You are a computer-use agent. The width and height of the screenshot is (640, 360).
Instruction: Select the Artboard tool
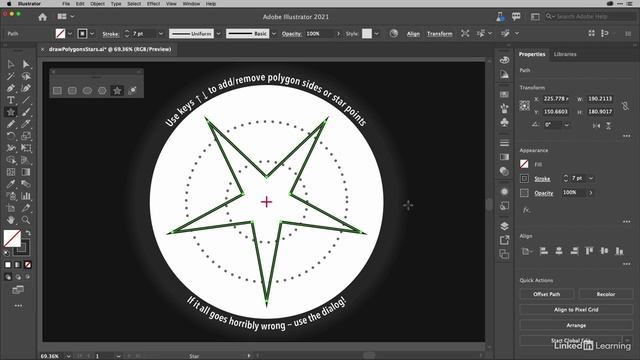[11, 208]
